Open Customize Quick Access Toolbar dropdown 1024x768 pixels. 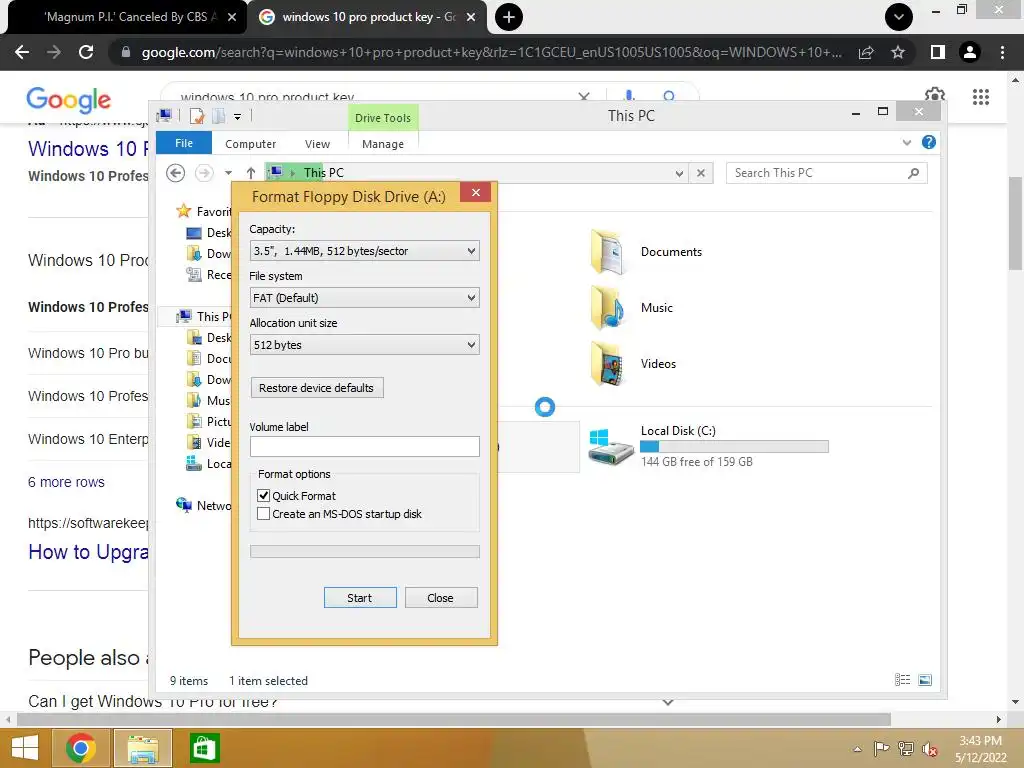tap(238, 117)
